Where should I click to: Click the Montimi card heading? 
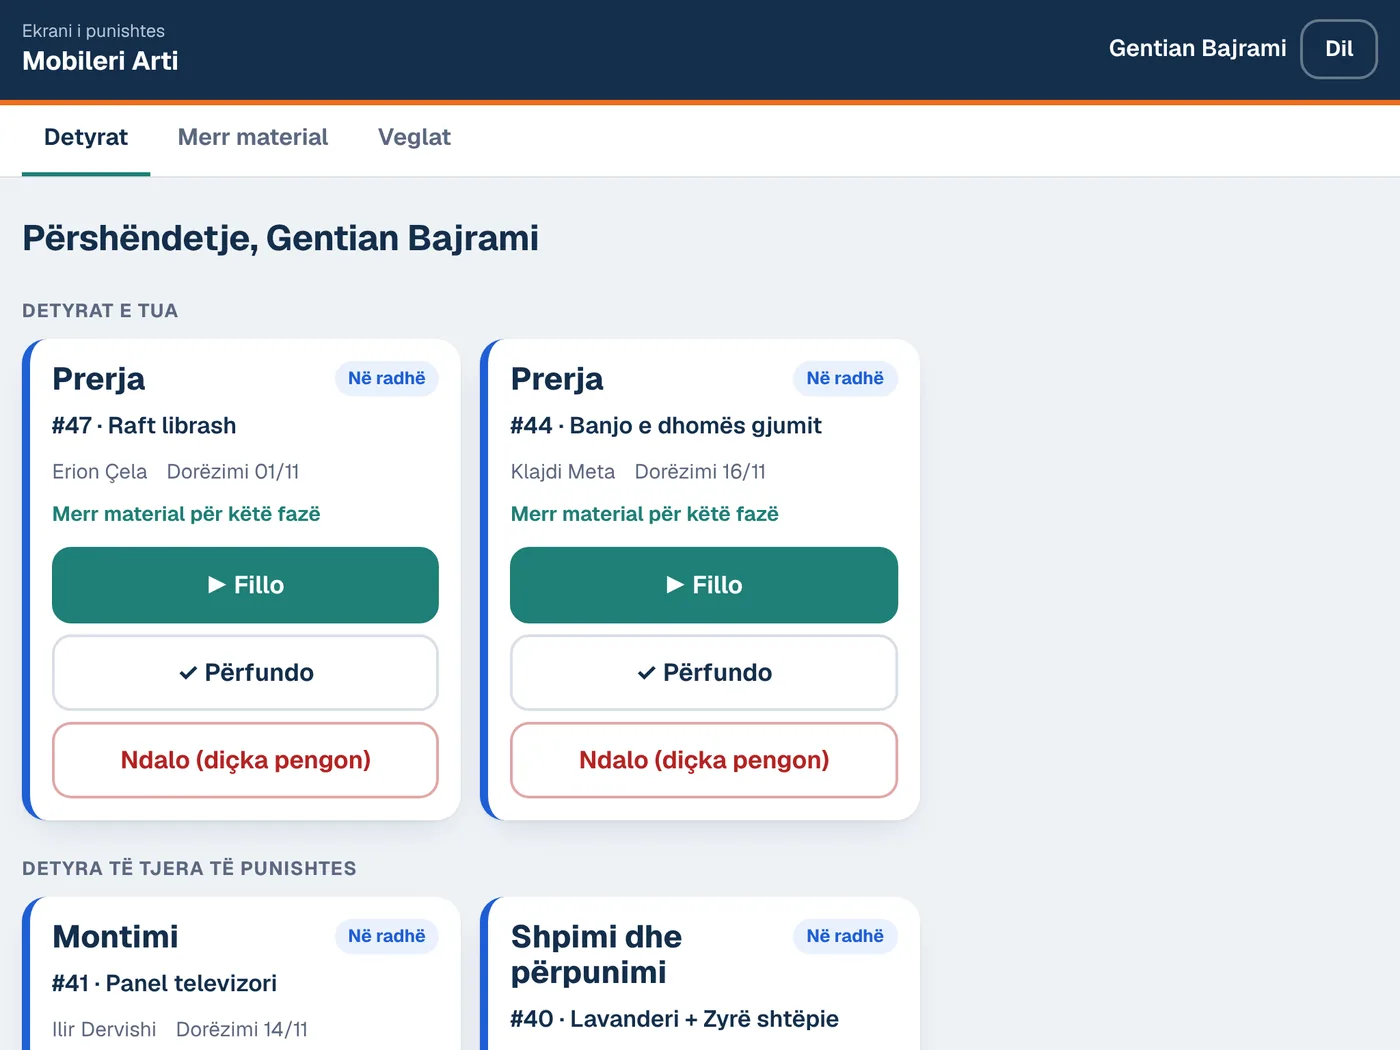[x=115, y=937]
